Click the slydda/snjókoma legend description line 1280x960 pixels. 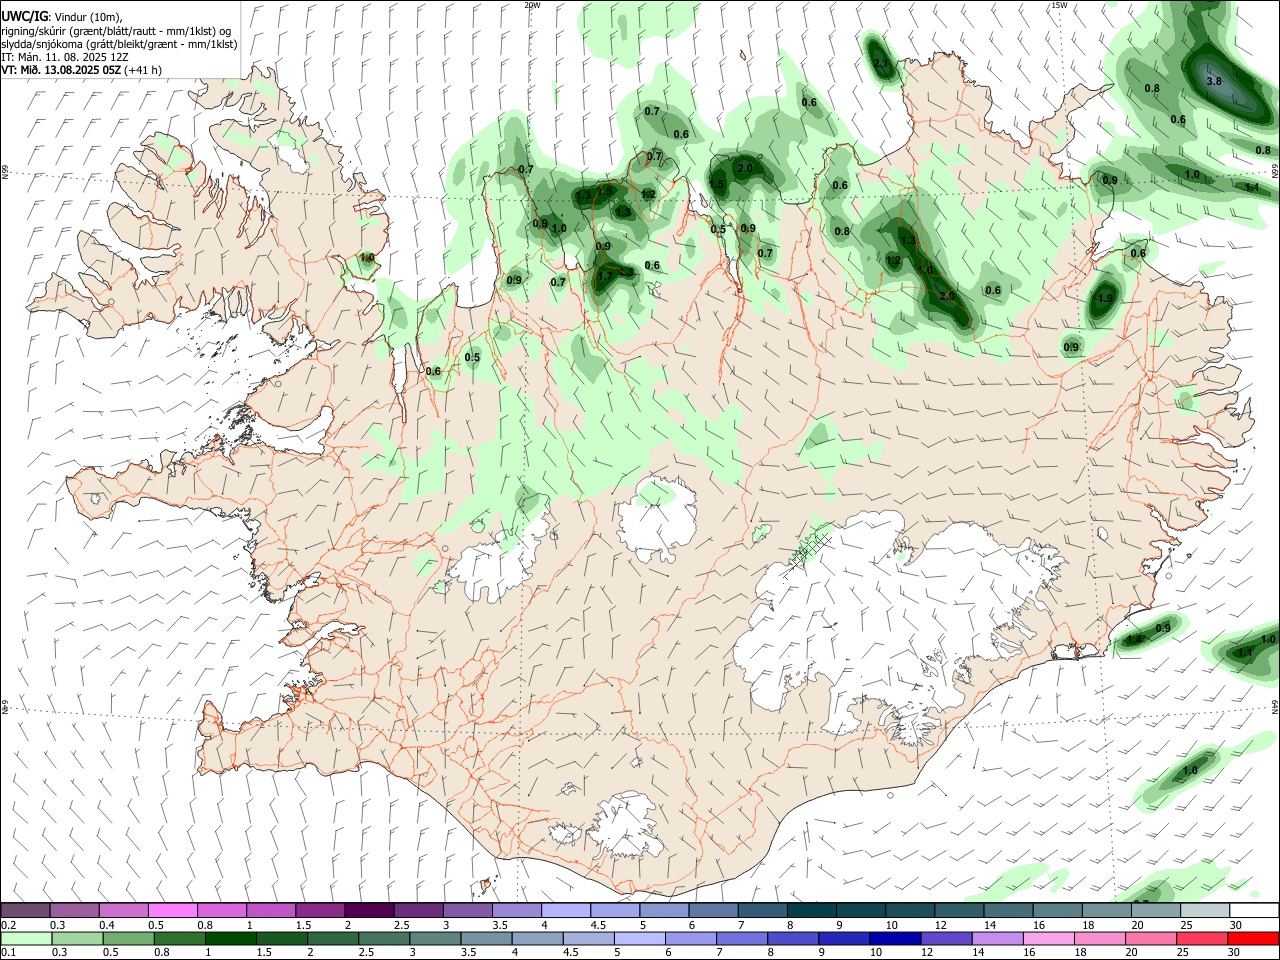tap(119, 44)
